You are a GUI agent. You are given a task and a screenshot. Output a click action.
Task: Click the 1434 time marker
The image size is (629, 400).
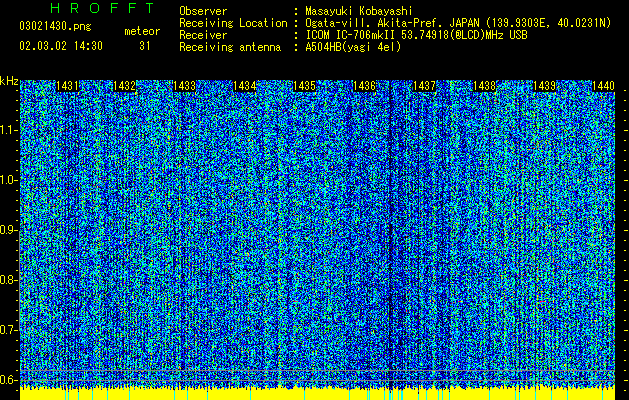pyautogui.click(x=245, y=86)
